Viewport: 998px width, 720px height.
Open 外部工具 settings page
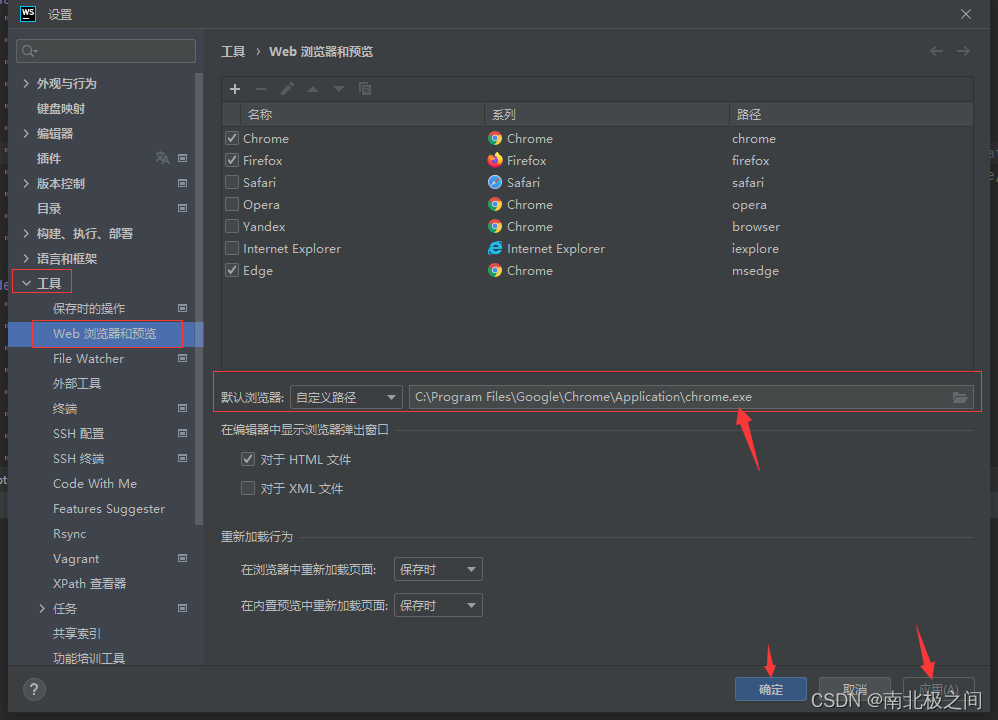(77, 383)
